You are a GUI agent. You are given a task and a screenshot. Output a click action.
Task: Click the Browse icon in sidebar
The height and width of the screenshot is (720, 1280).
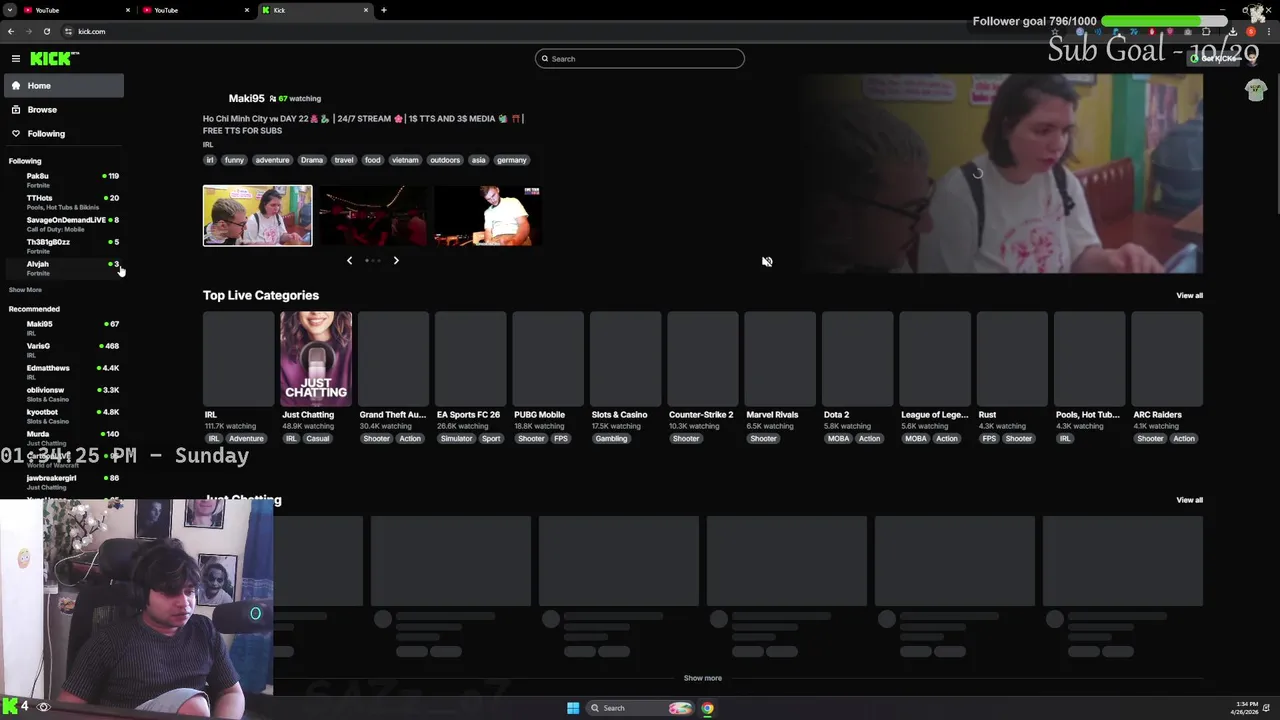[16, 110]
